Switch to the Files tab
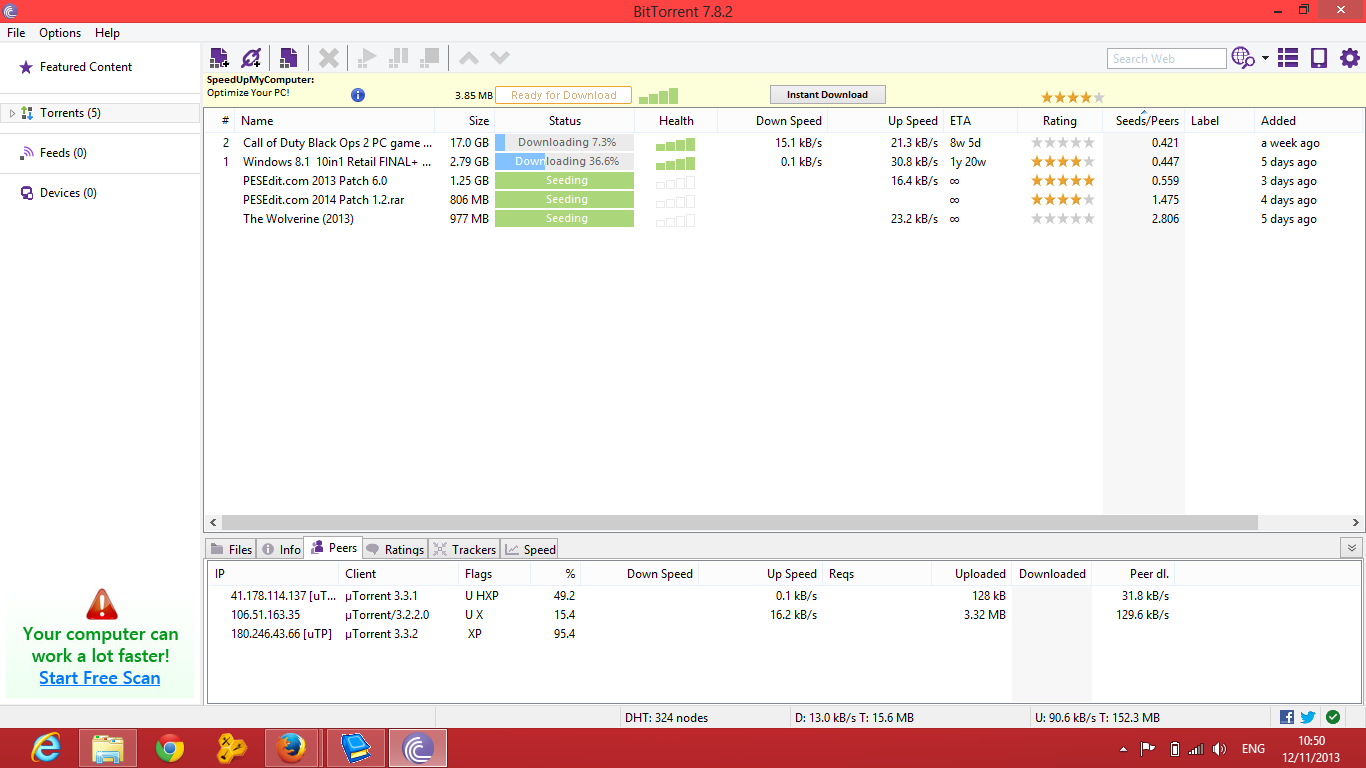The height and width of the screenshot is (768, 1366). (230, 549)
